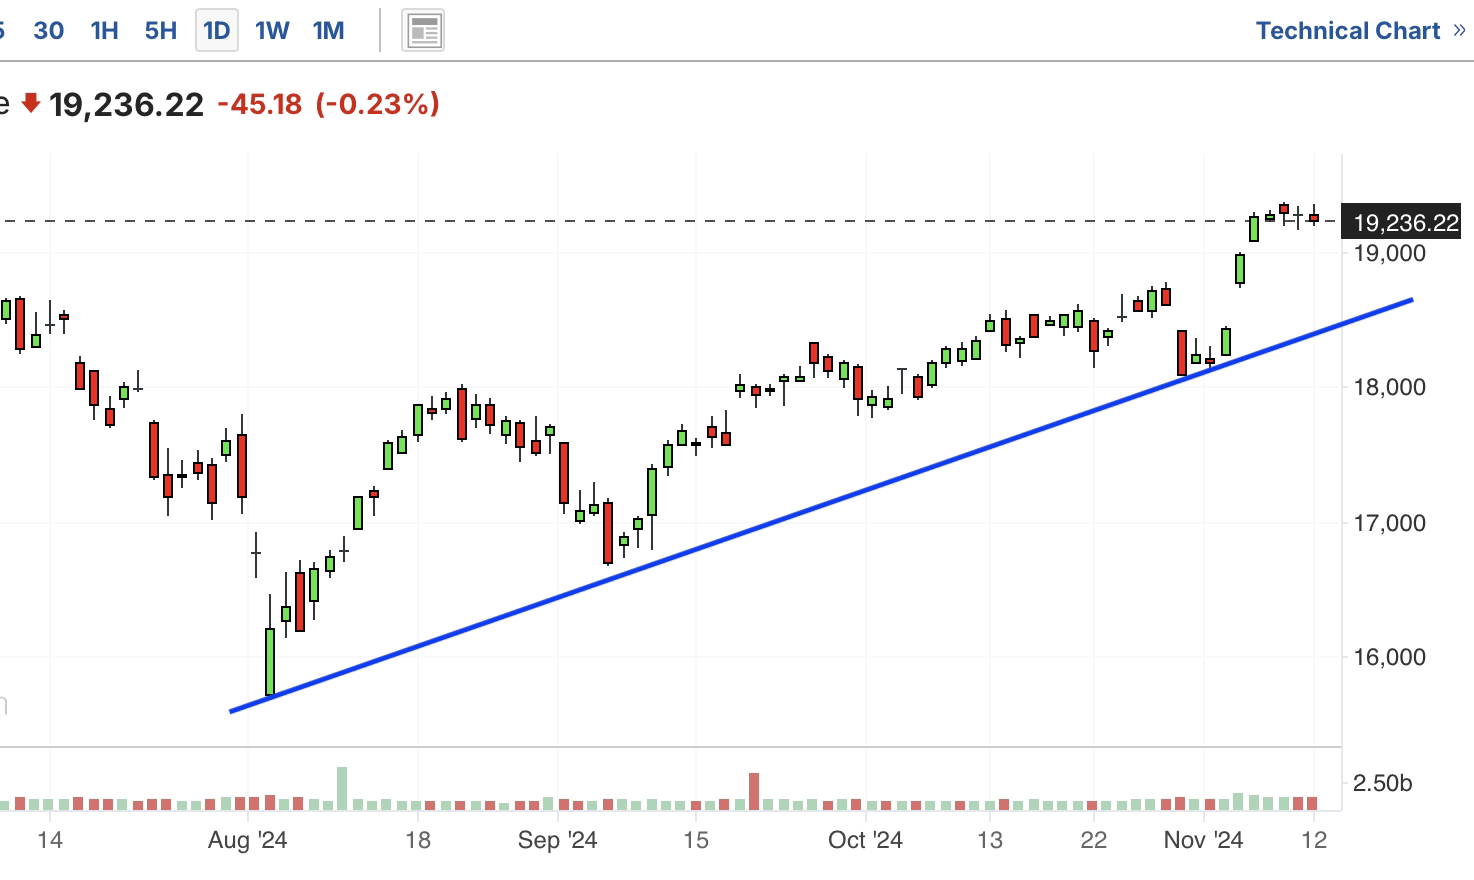Screen dimensions: 1474x880
Task: Click the tallest green volume bar in August
Action: click(x=342, y=788)
